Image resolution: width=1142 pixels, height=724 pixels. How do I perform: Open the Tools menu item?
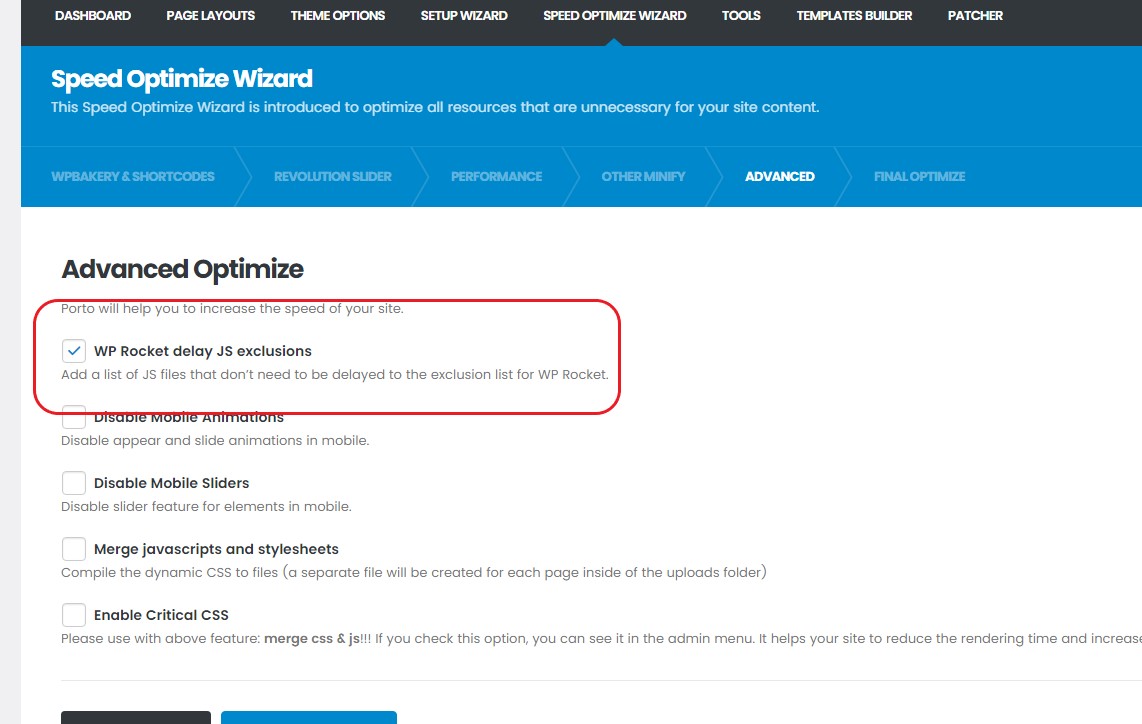click(741, 15)
